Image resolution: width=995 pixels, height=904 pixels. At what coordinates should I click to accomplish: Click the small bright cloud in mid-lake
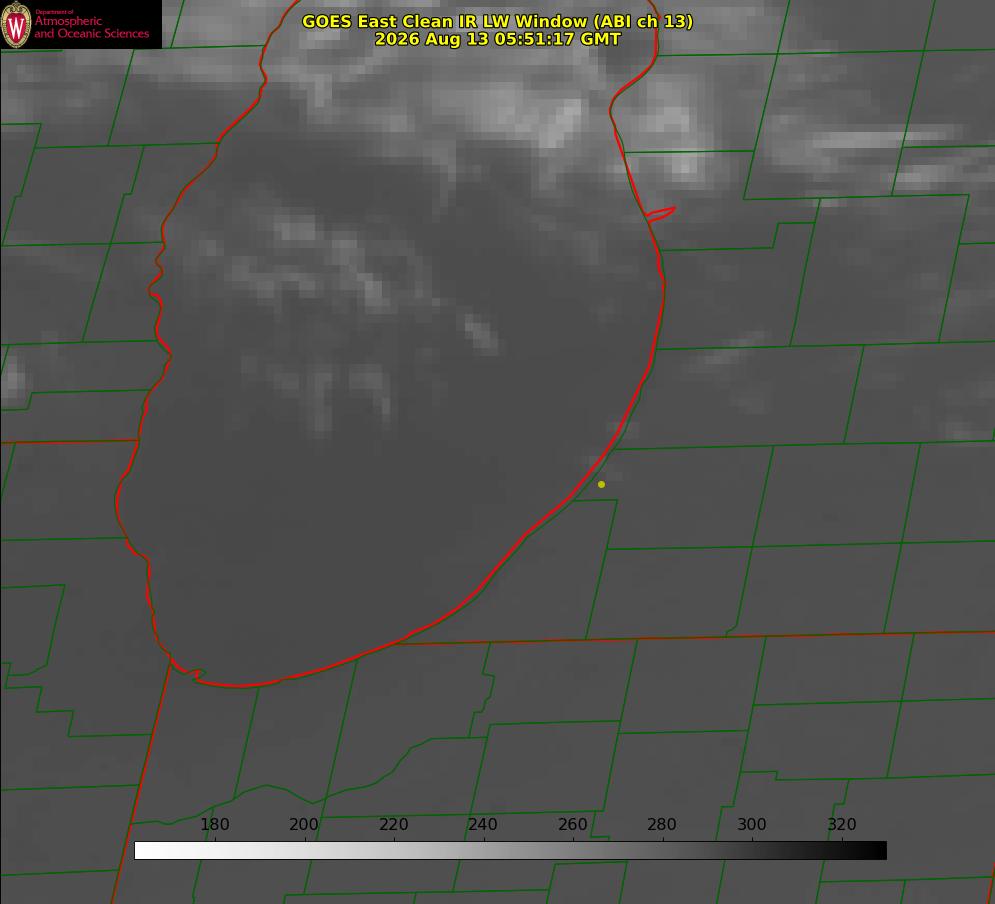click(481, 331)
